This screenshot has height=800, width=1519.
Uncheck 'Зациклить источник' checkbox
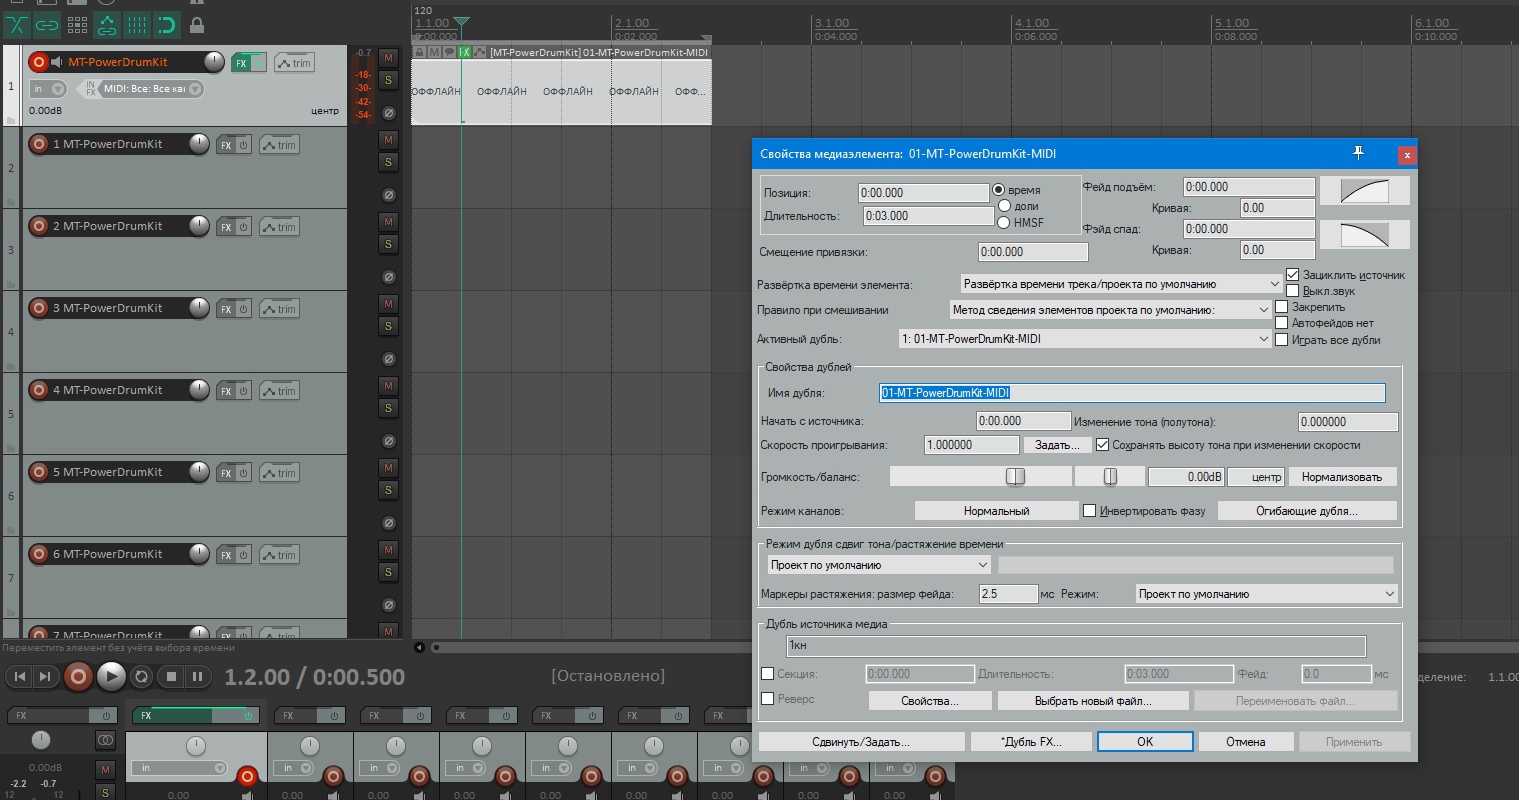[x=1292, y=275]
